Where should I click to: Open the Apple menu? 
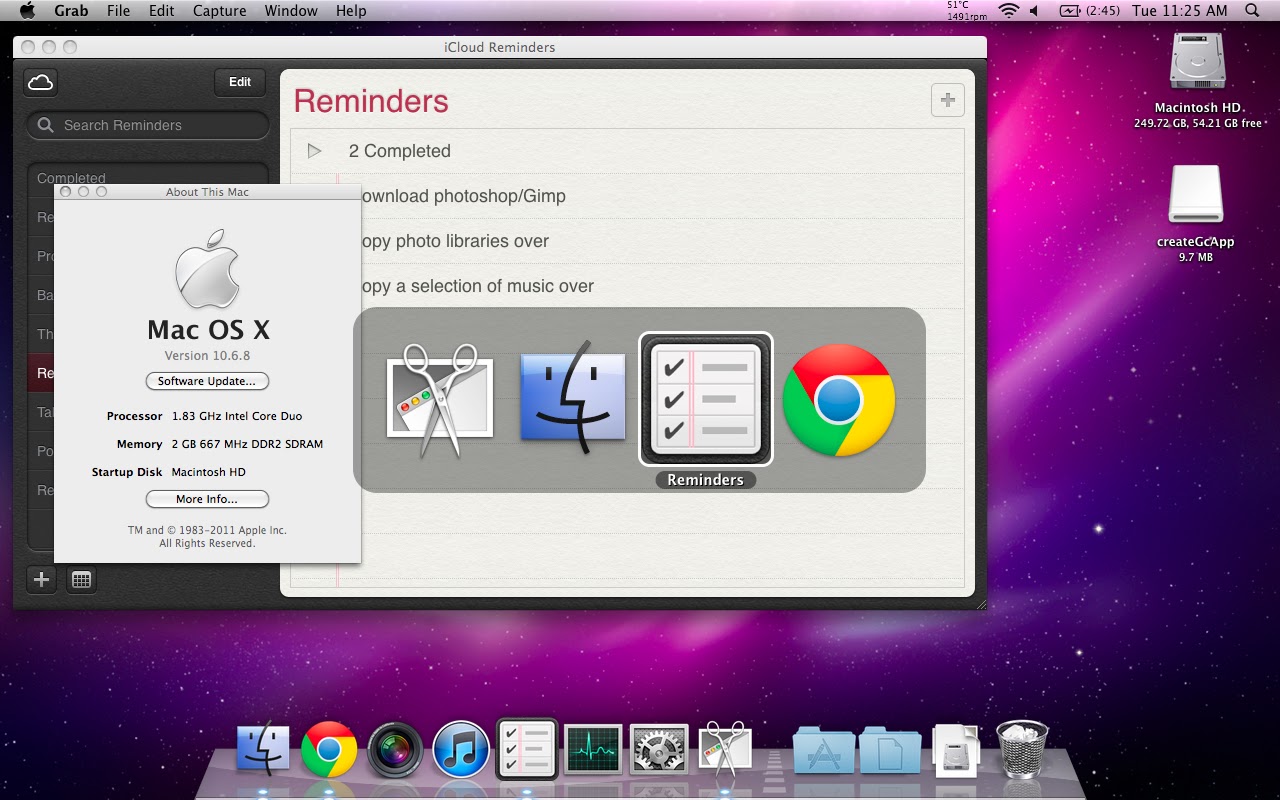(27, 11)
